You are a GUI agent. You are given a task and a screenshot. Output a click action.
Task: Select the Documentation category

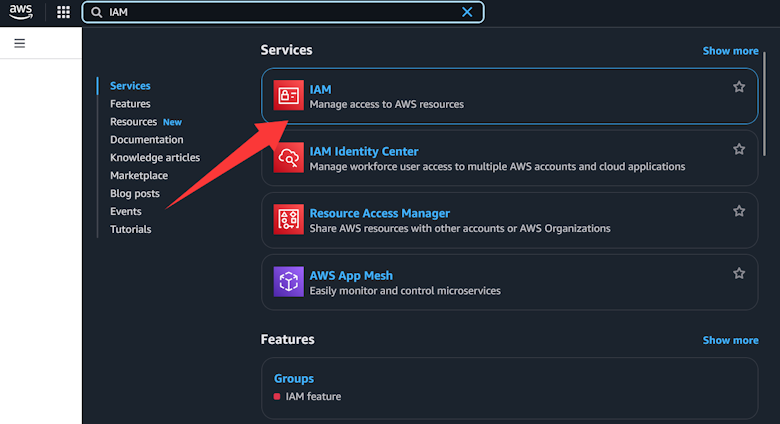click(x=146, y=140)
